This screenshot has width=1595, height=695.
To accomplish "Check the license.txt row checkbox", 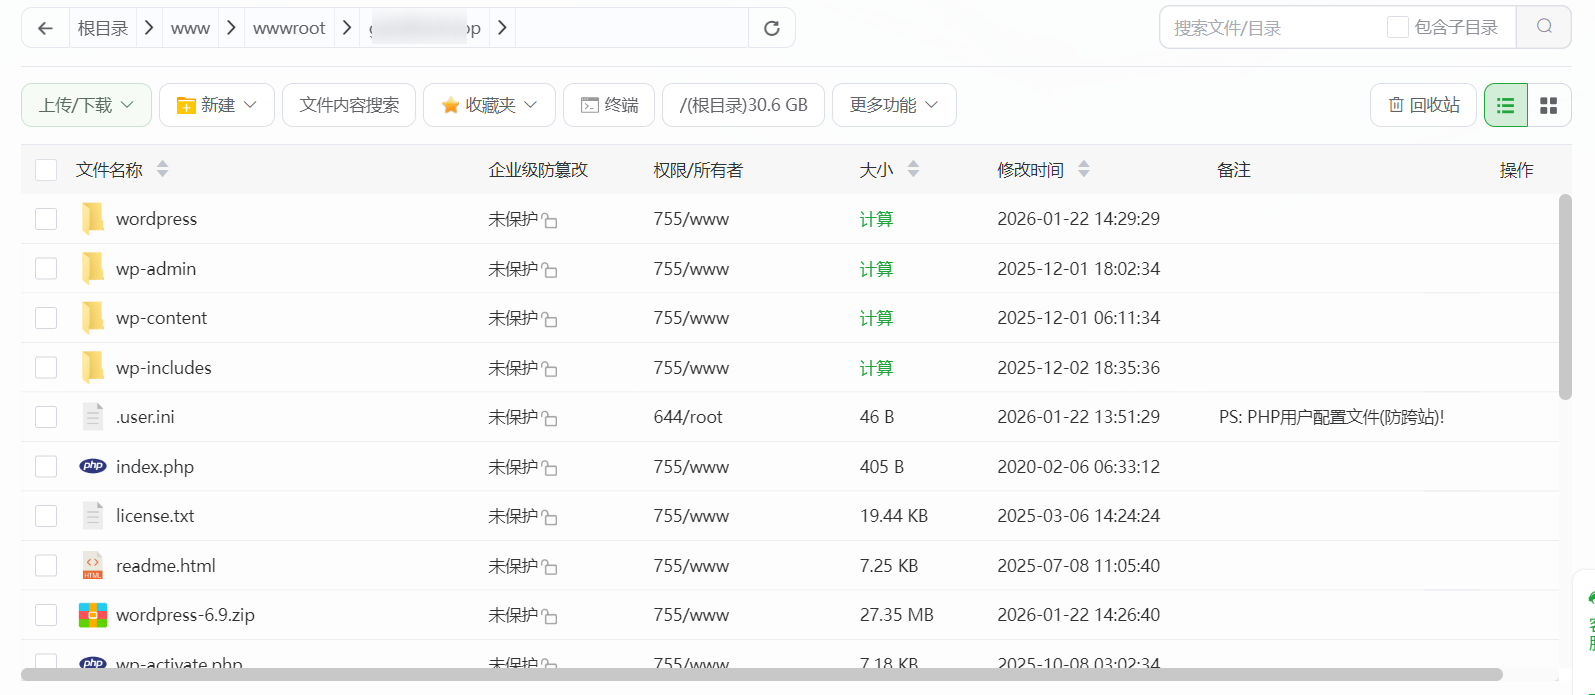I will tap(46, 516).
